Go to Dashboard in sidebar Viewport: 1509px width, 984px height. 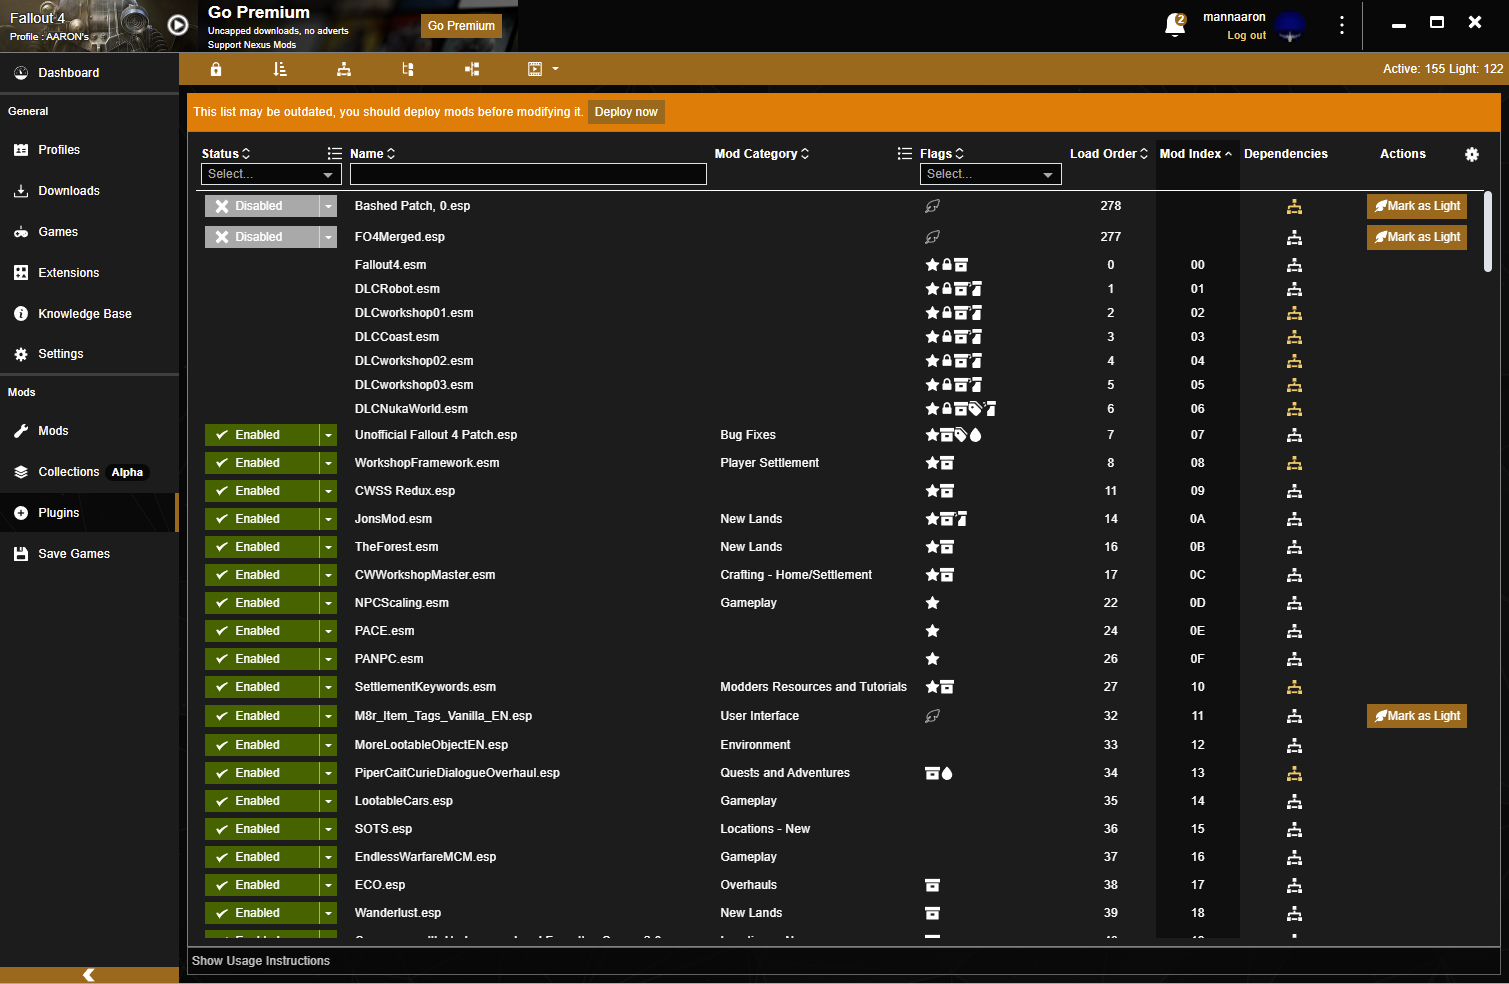click(89, 73)
